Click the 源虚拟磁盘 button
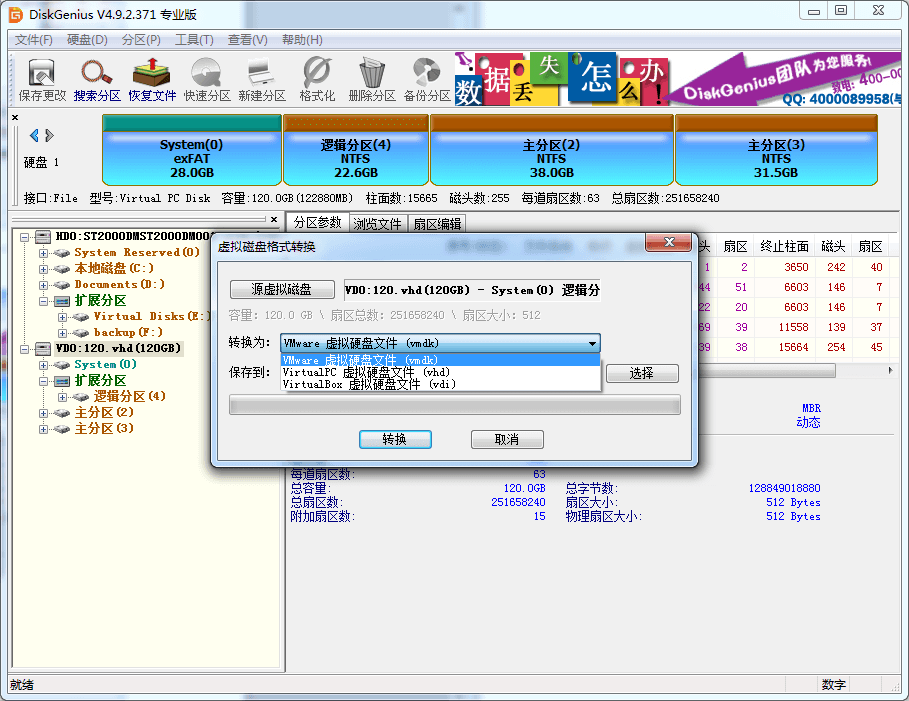 point(282,289)
